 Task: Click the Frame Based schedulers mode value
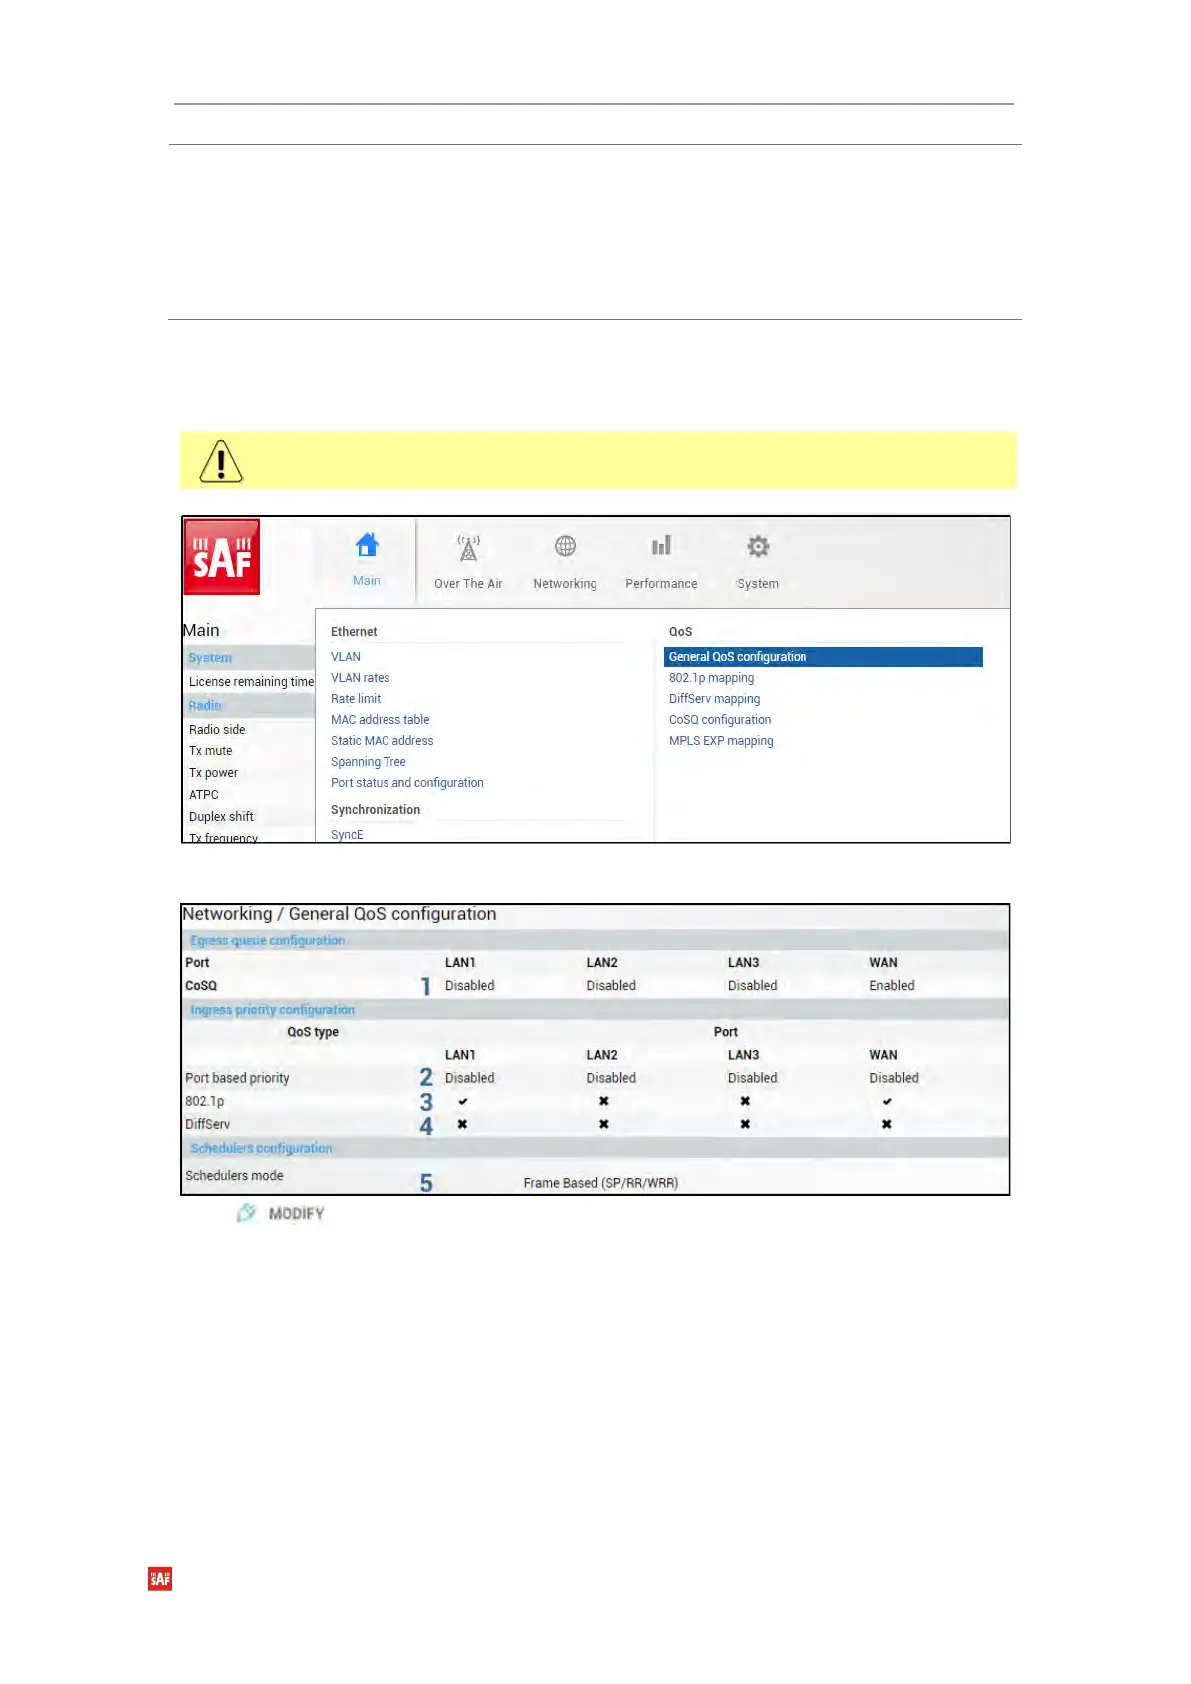pyautogui.click(x=600, y=1183)
